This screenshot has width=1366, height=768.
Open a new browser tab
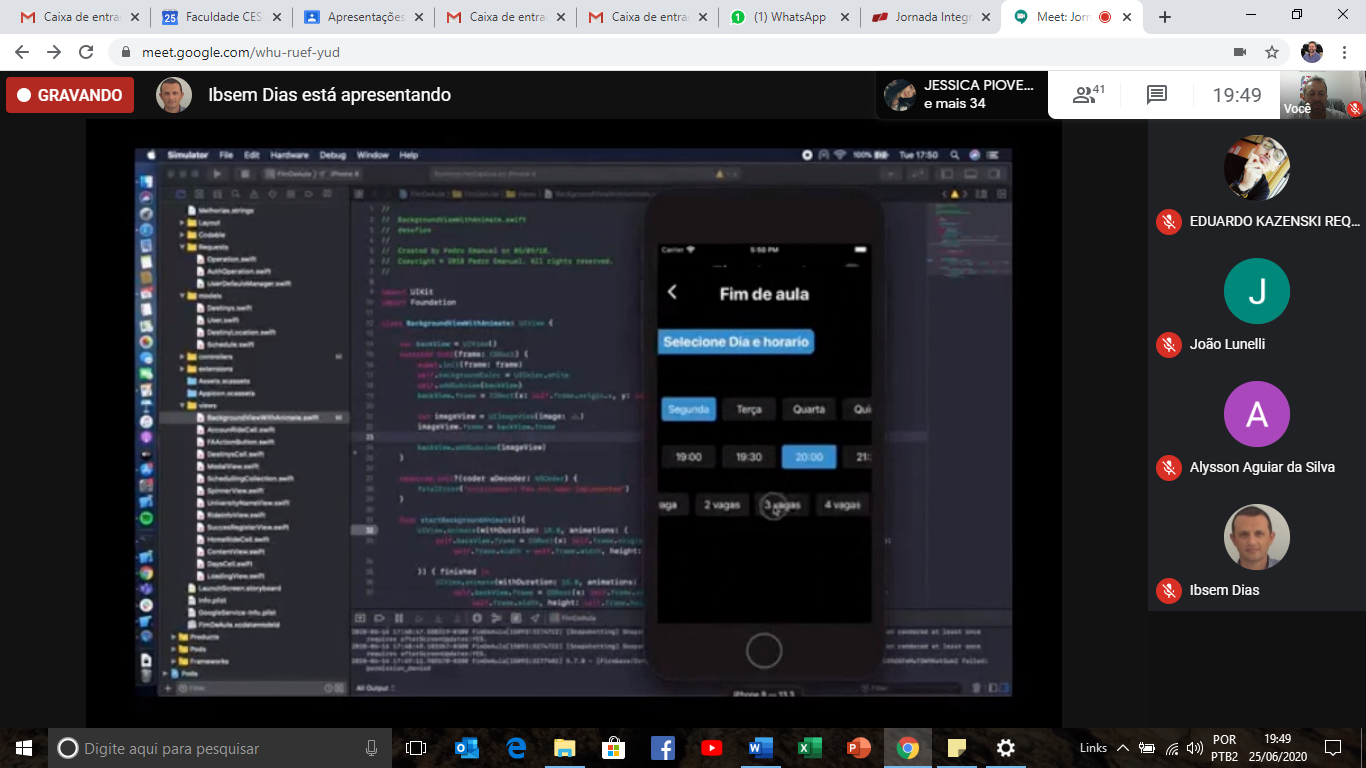(1165, 17)
